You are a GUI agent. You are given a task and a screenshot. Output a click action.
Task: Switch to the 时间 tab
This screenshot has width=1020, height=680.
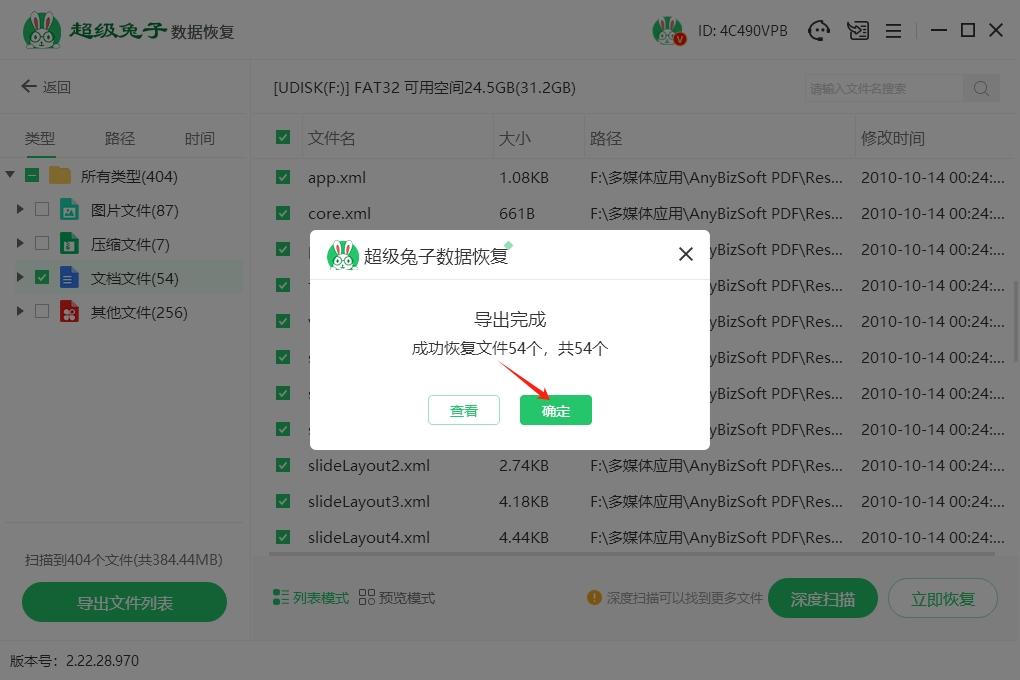pos(199,139)
